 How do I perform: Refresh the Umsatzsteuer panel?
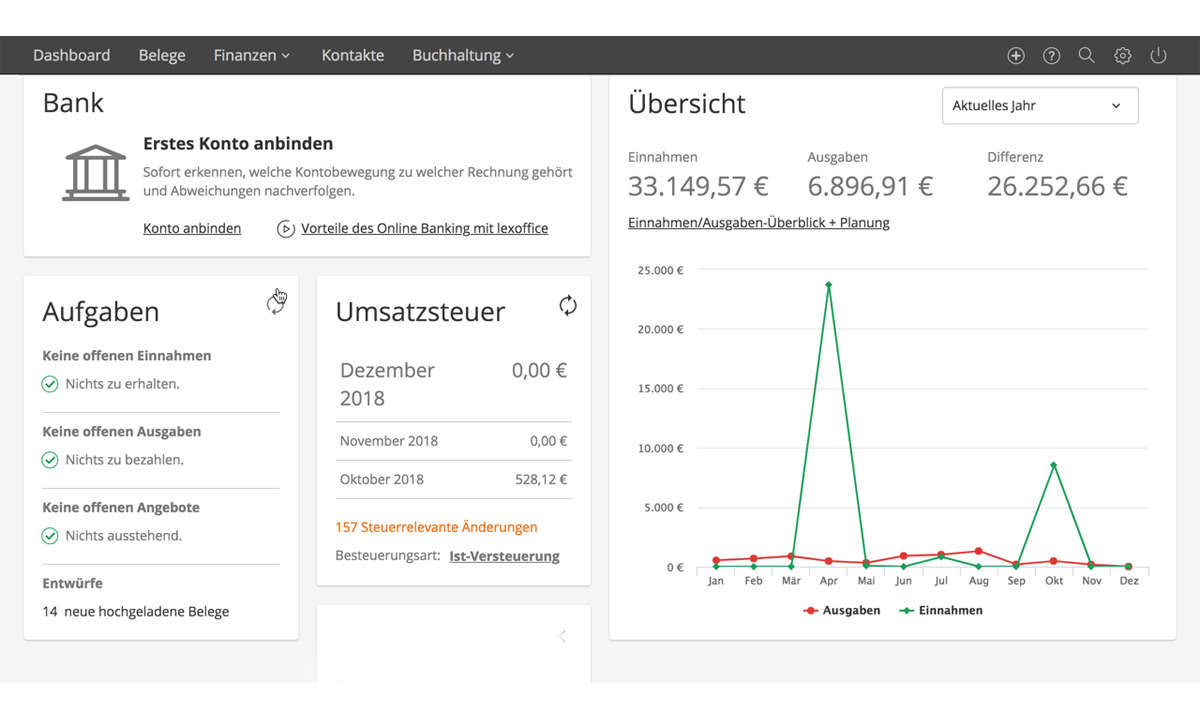pyautogui.click(x=567, y=306)
